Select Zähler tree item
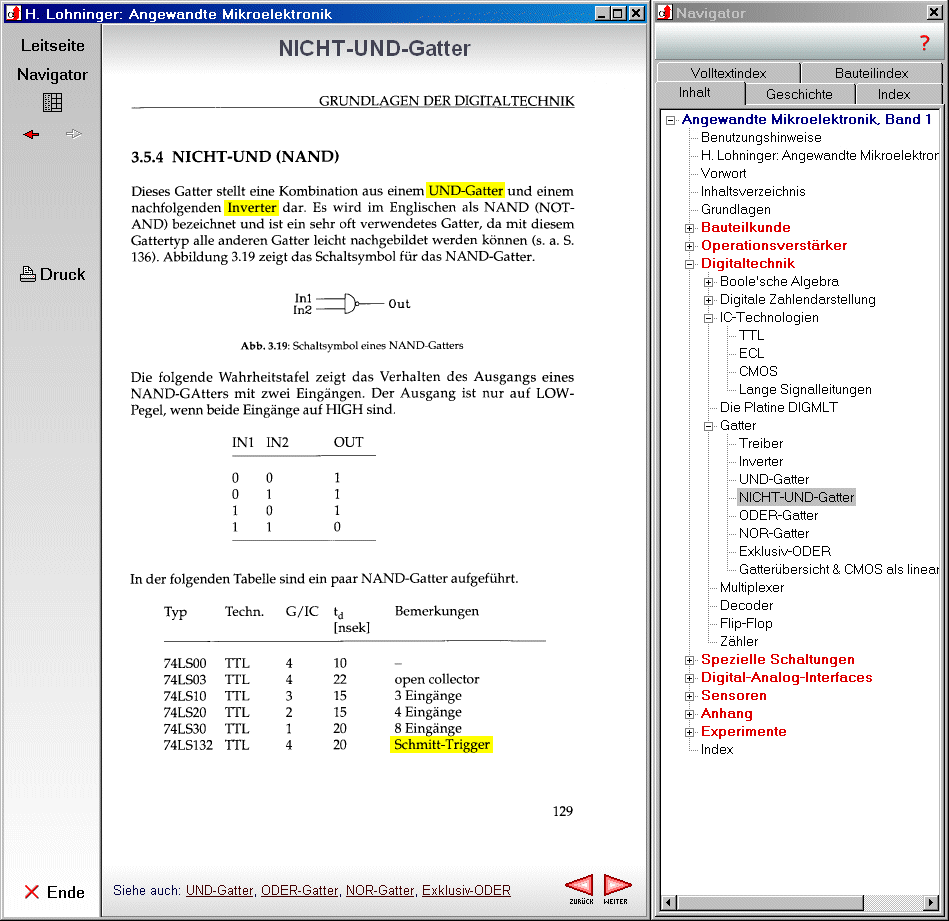 [x=738, y=641]
